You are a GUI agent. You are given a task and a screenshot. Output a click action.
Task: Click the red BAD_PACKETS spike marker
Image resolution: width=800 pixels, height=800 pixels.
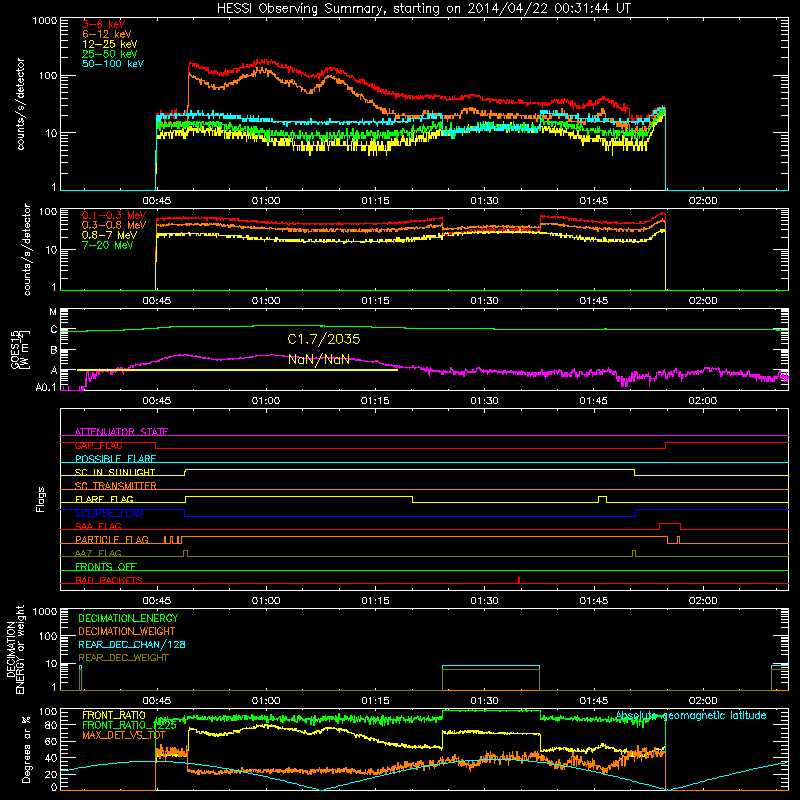tap(519, 580)
